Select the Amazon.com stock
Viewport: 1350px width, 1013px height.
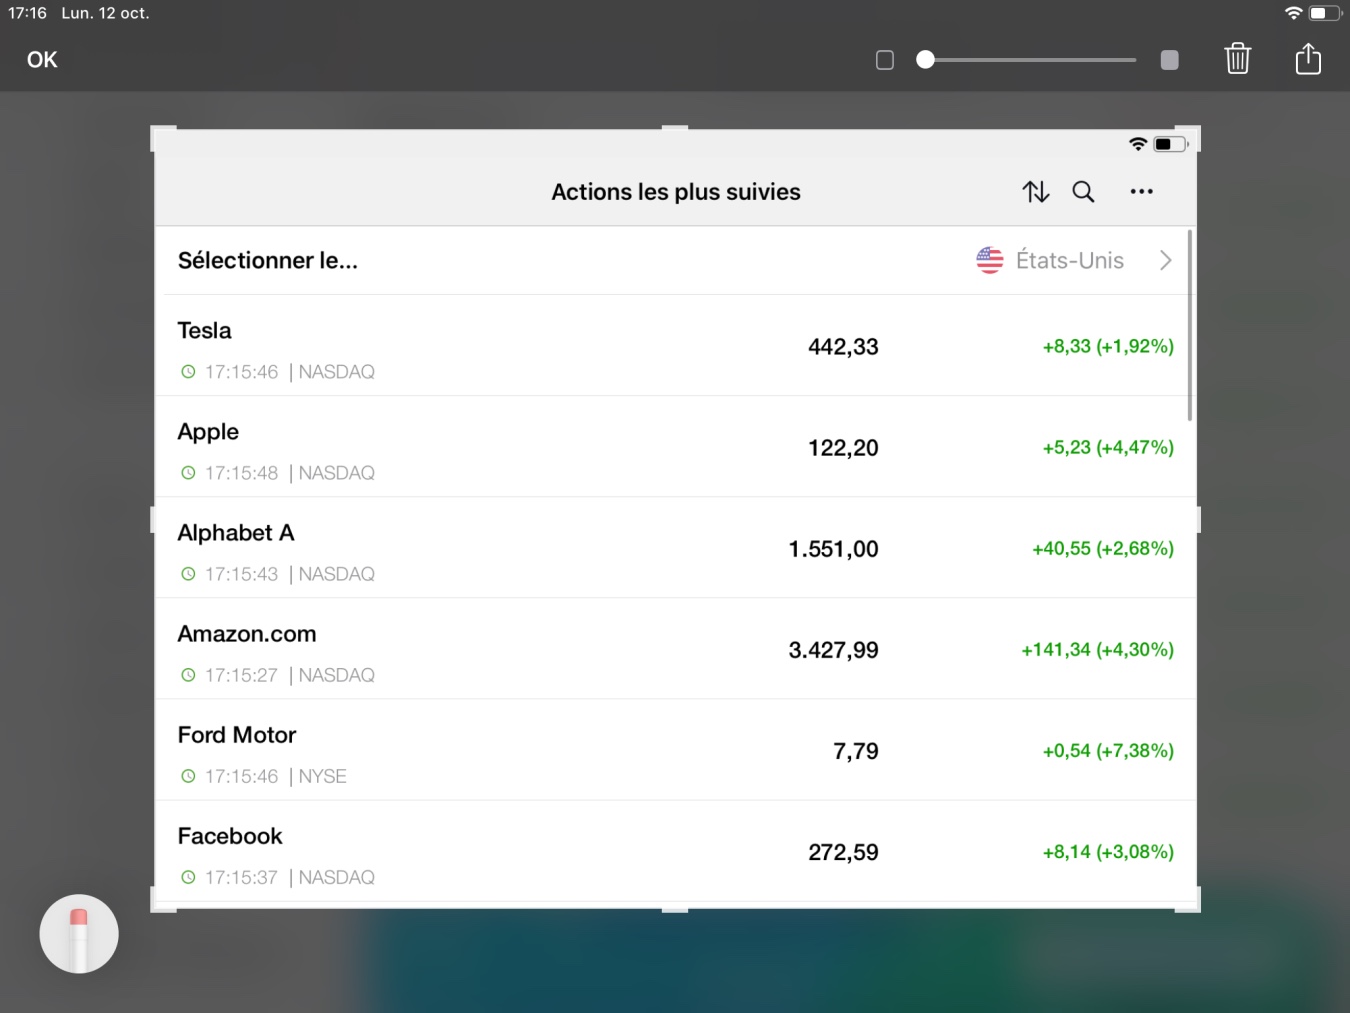coord(676,649)
